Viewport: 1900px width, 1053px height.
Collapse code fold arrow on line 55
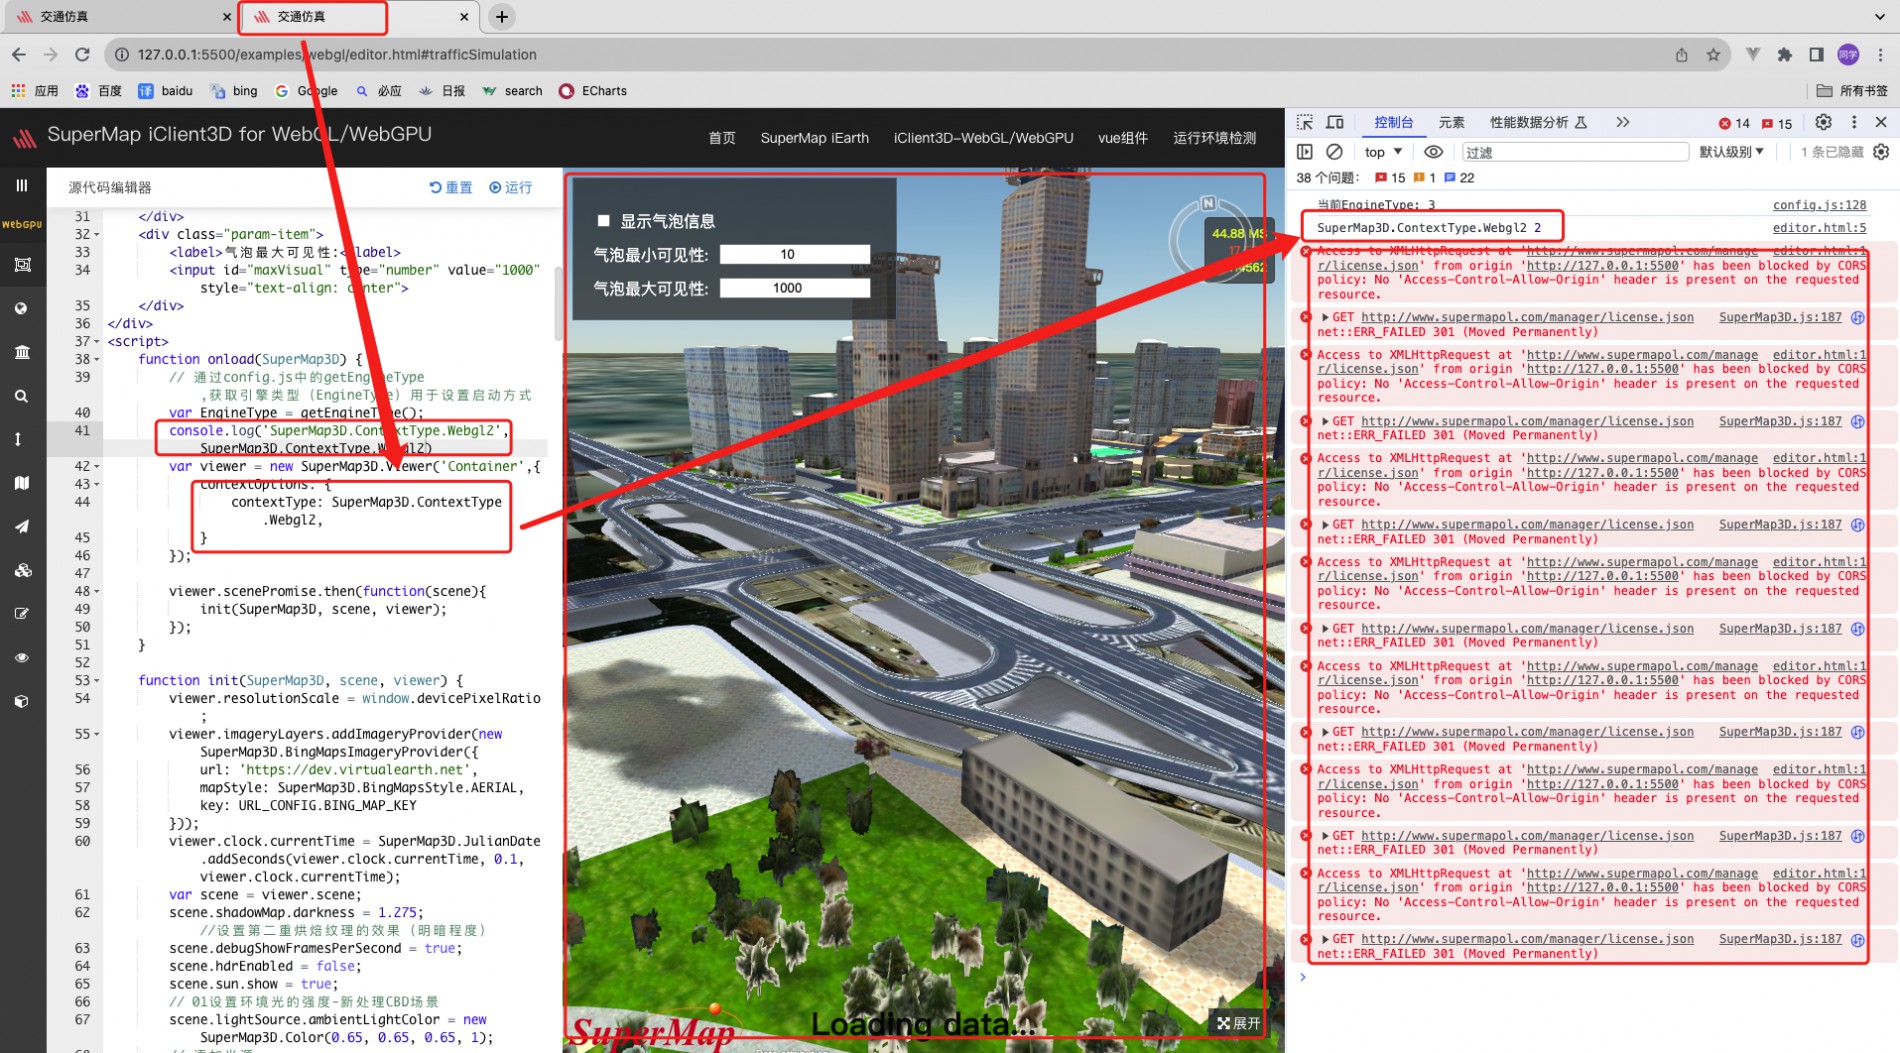pos(97,735)
